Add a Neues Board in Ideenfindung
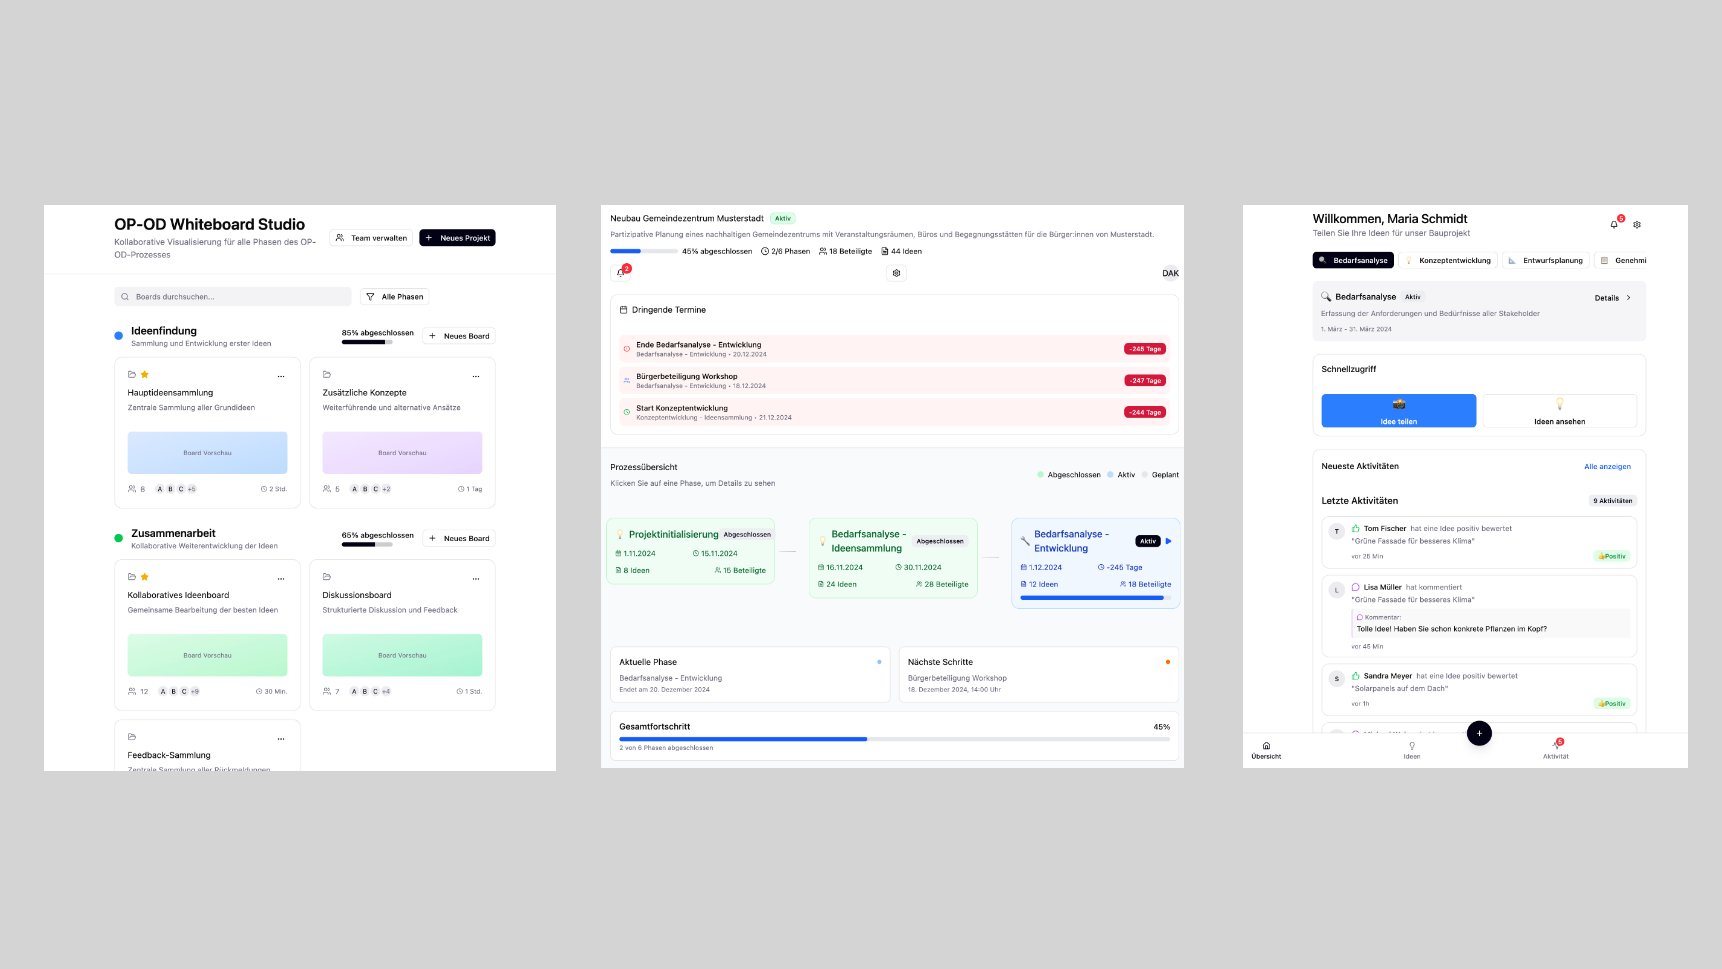 [x=459, y=336]
